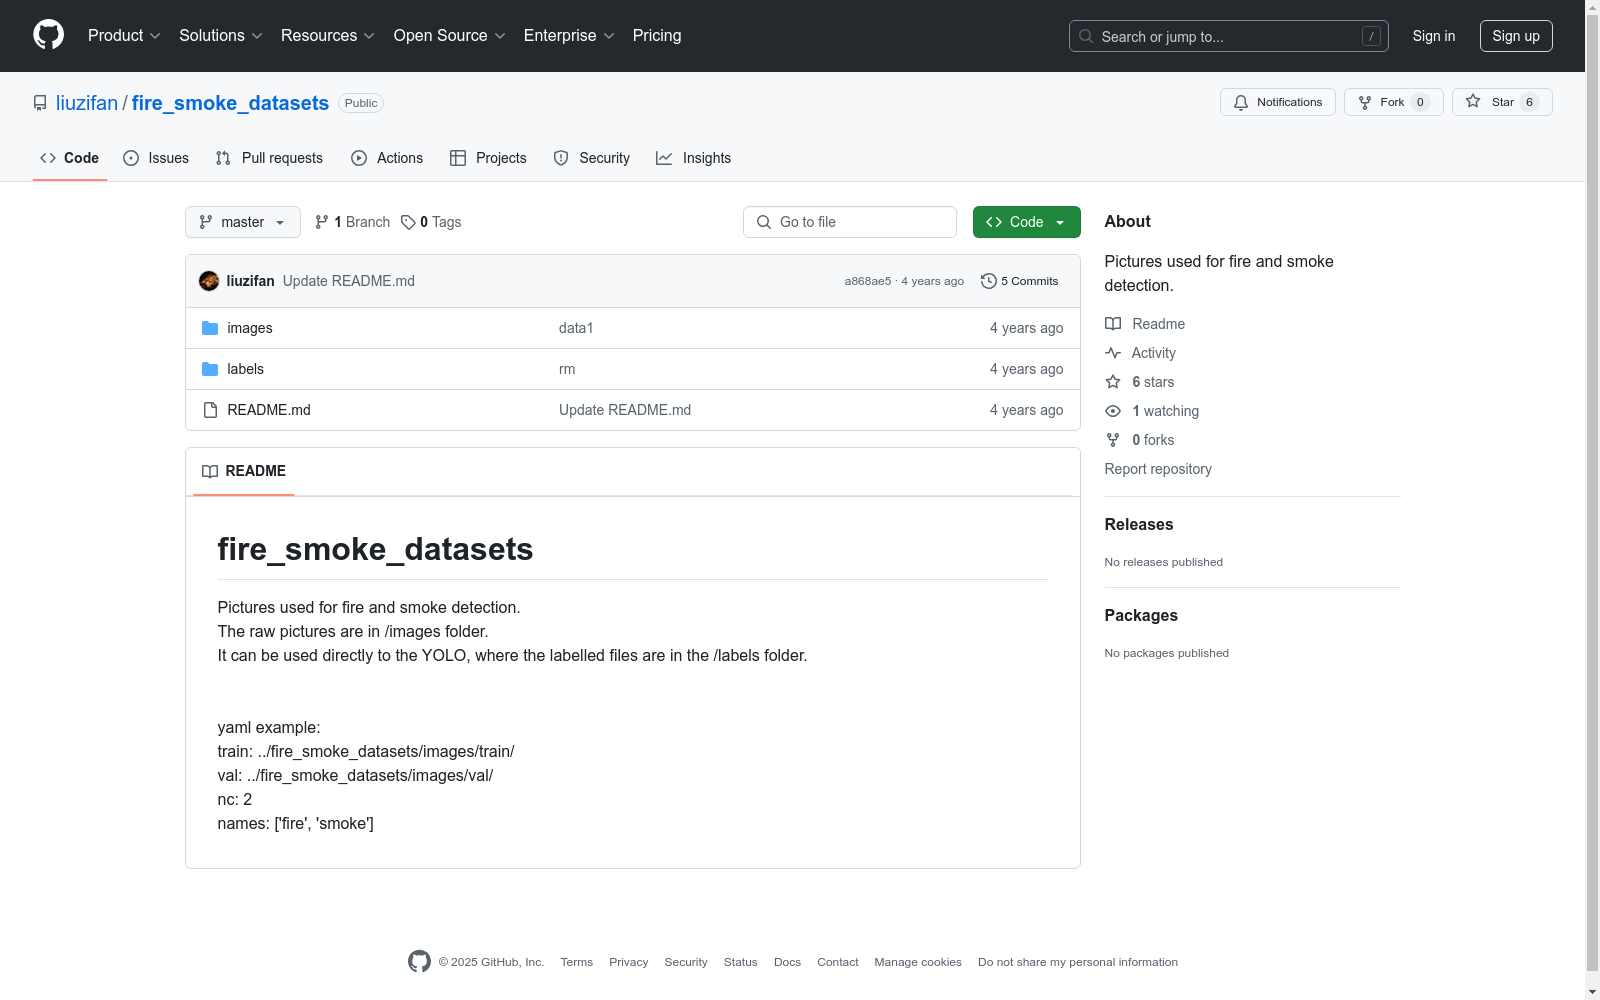Switch to the Insights tab

click(693, 158)
